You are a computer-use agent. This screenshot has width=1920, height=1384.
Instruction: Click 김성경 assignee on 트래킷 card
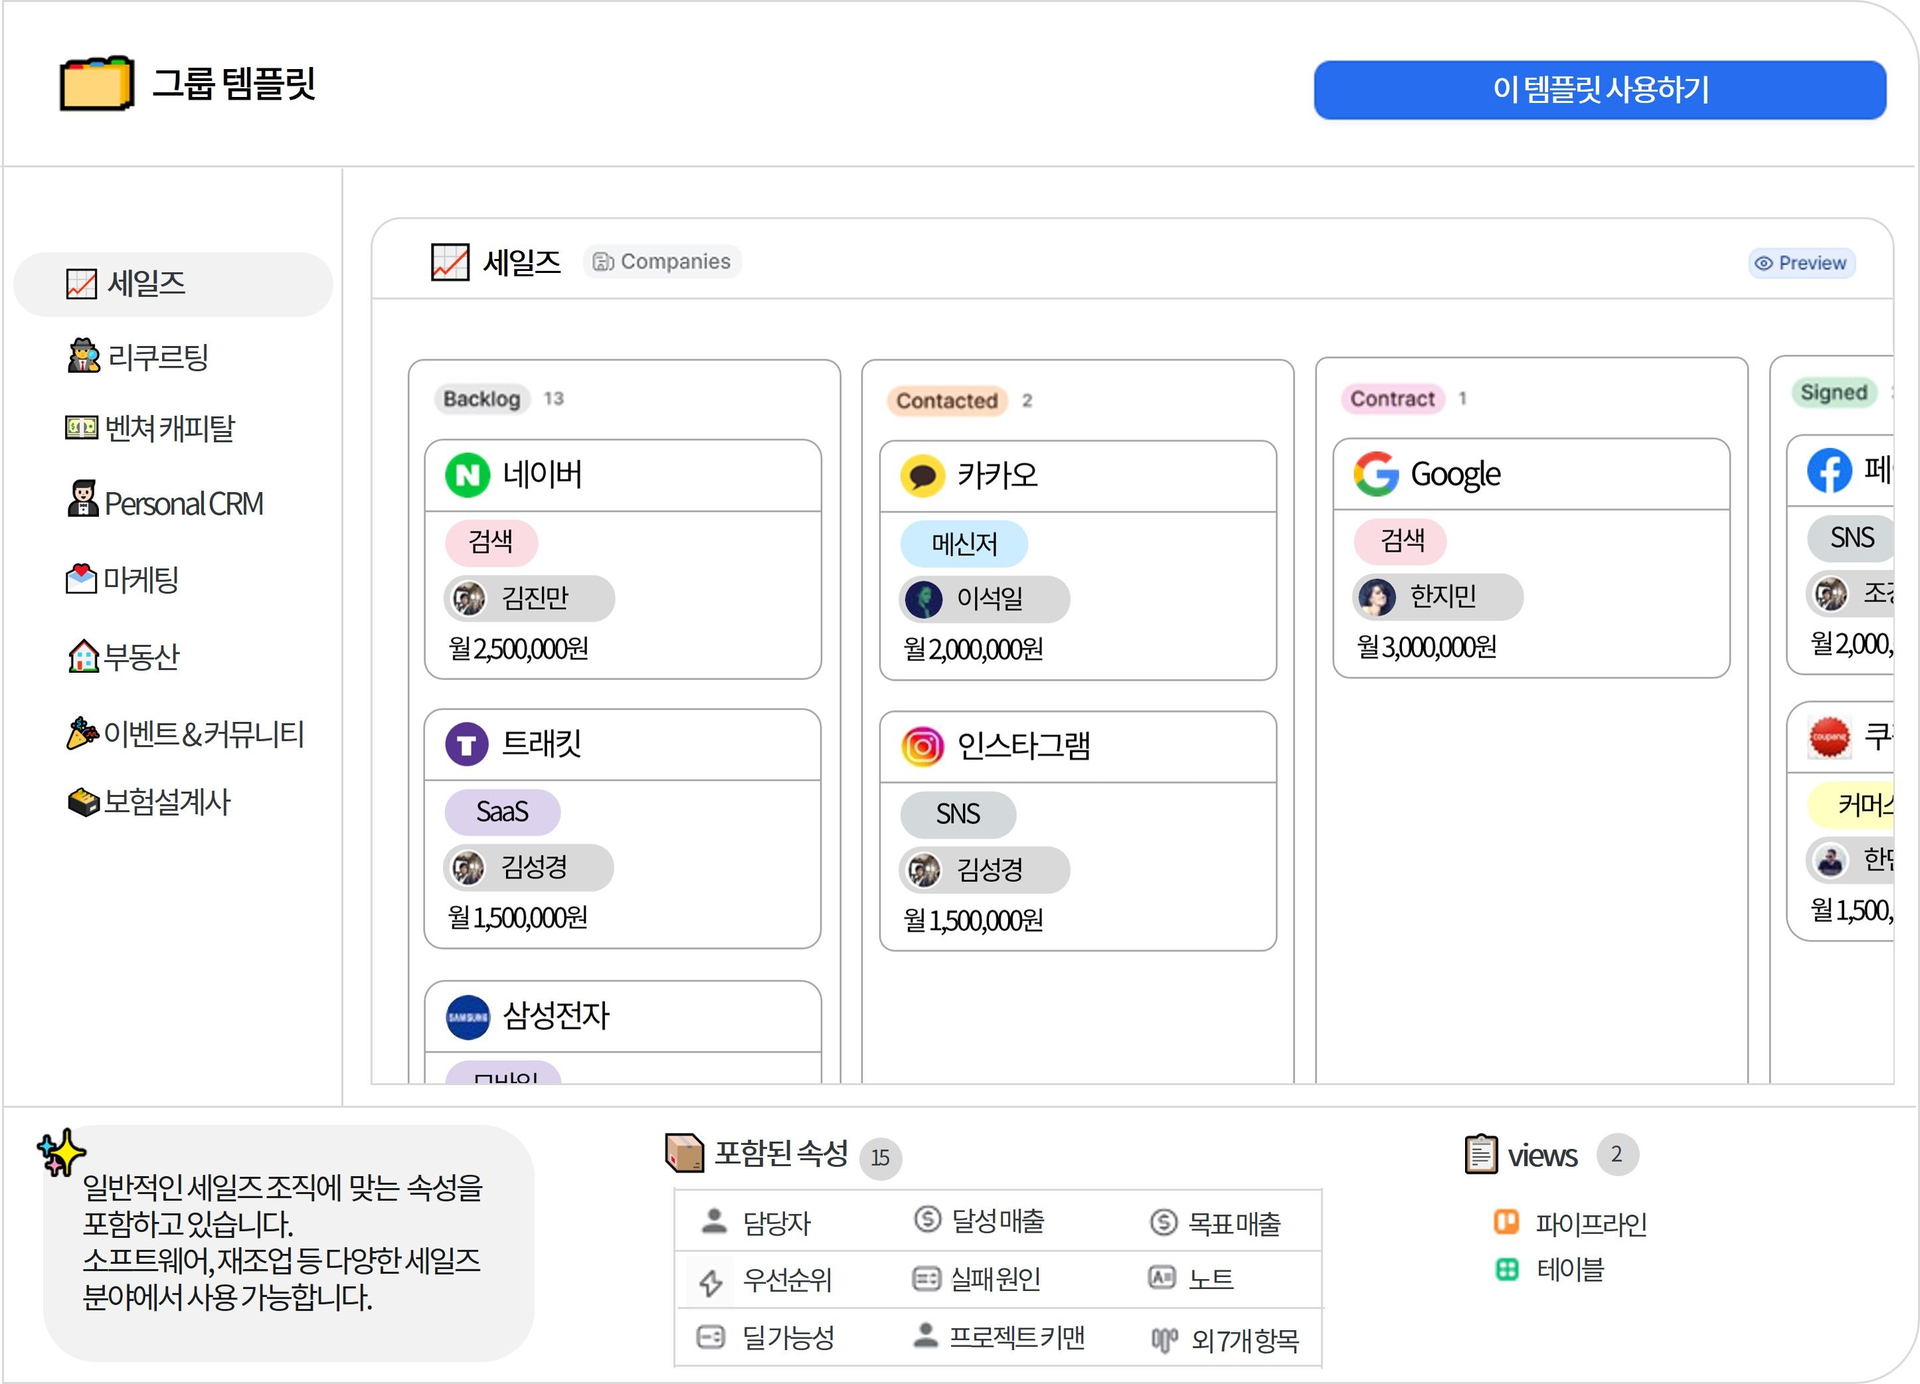coord(528,867)
